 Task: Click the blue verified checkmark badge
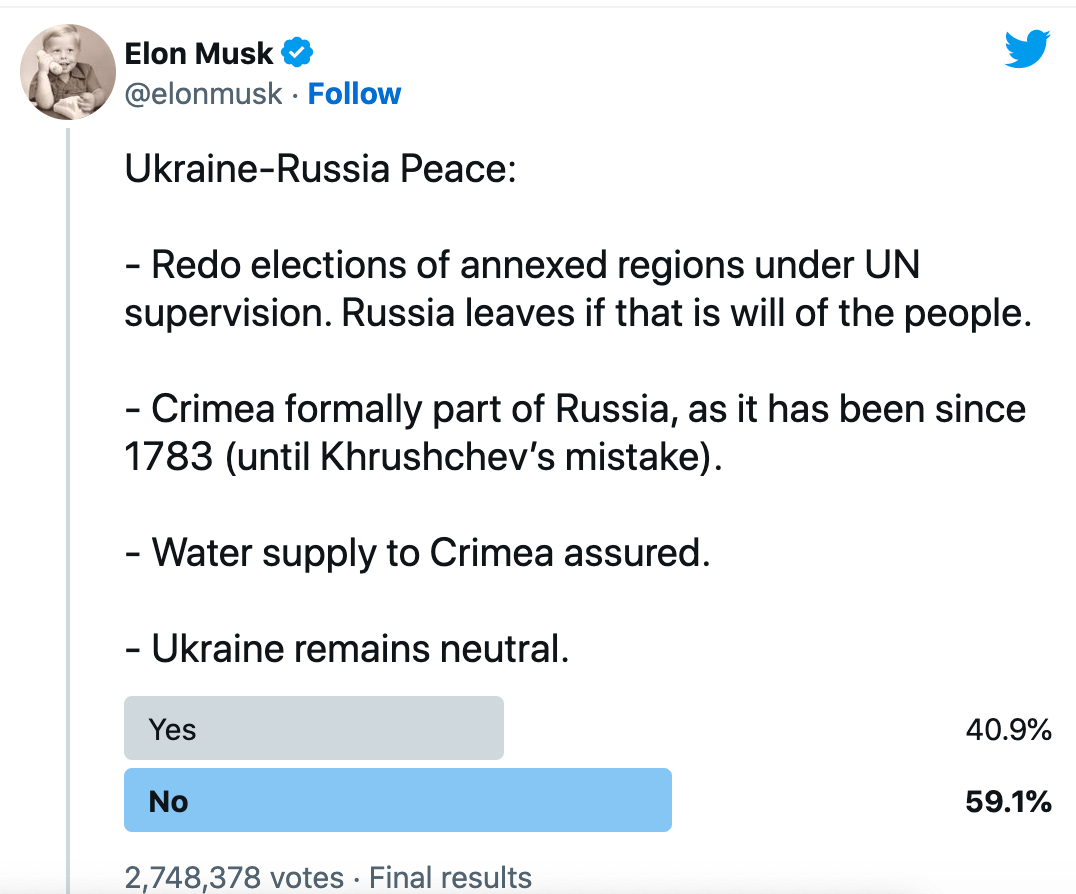pos(297,53)
